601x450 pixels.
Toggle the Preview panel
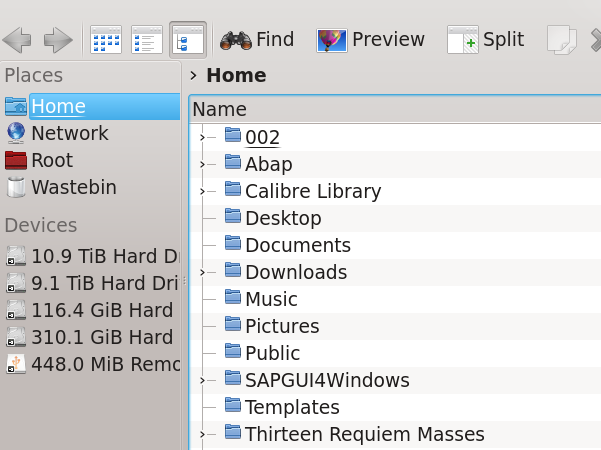[371, 40]
